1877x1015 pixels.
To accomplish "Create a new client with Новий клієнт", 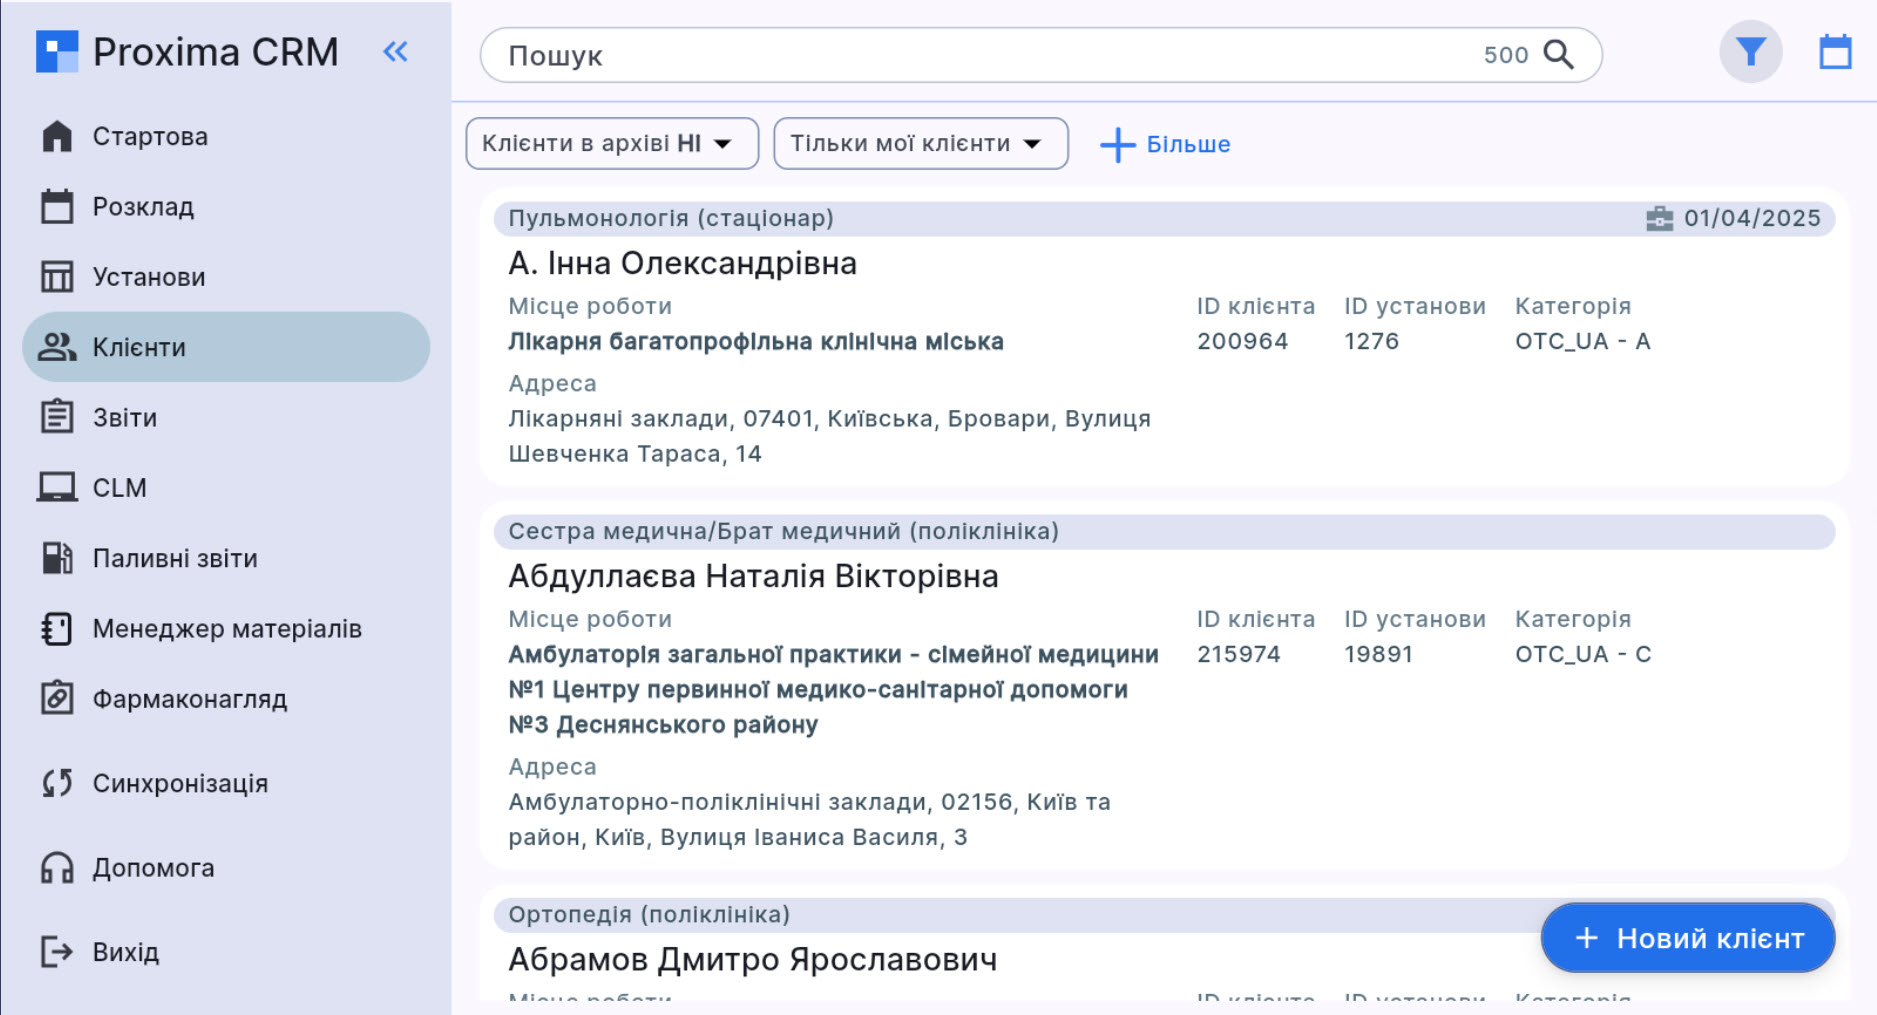I will point(1686,937).
